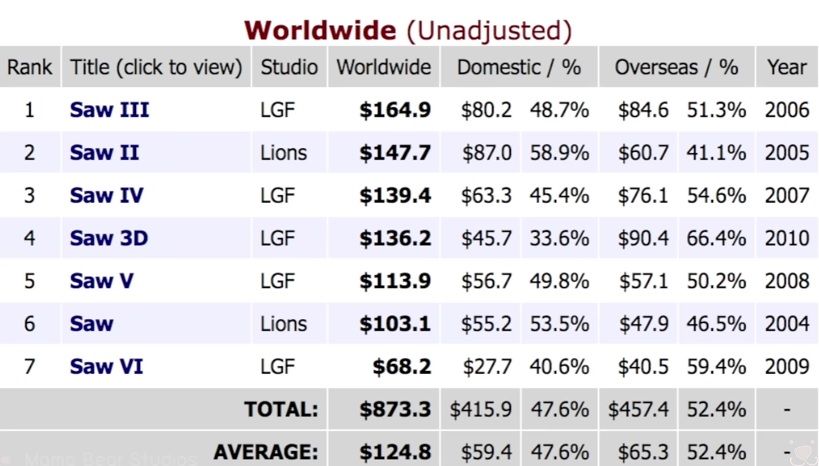Select the Saw V movie link
Image resolution: width=819 pixels, height=466 pixels.
tap(101, 281)
